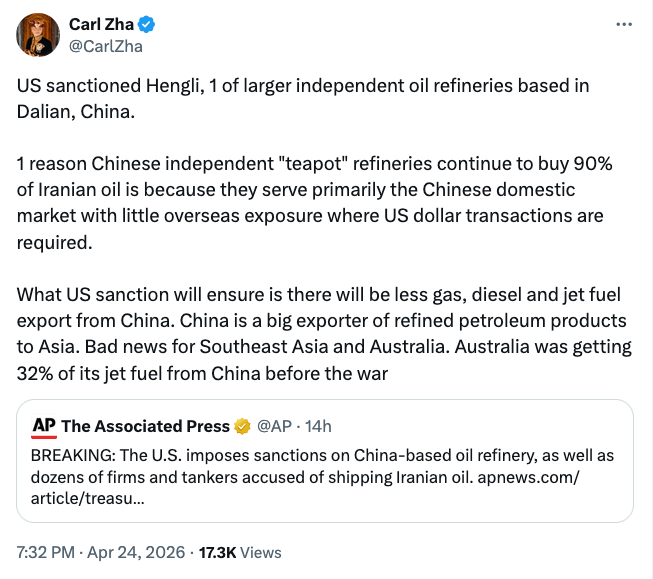
Task: Click the @AP handle in quoted post
Action: (274, 427)
